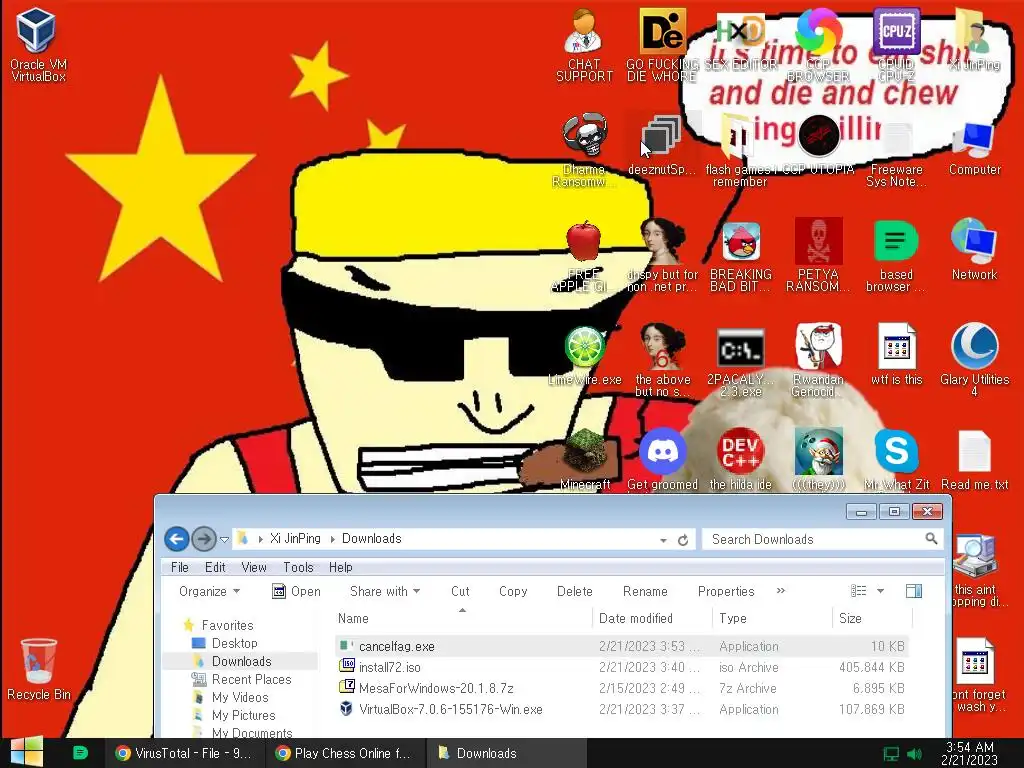The width and height of the screenshot is (1024, 768).
Task: Open the recent locations dropdown arrow
Action: pos(224,539)
